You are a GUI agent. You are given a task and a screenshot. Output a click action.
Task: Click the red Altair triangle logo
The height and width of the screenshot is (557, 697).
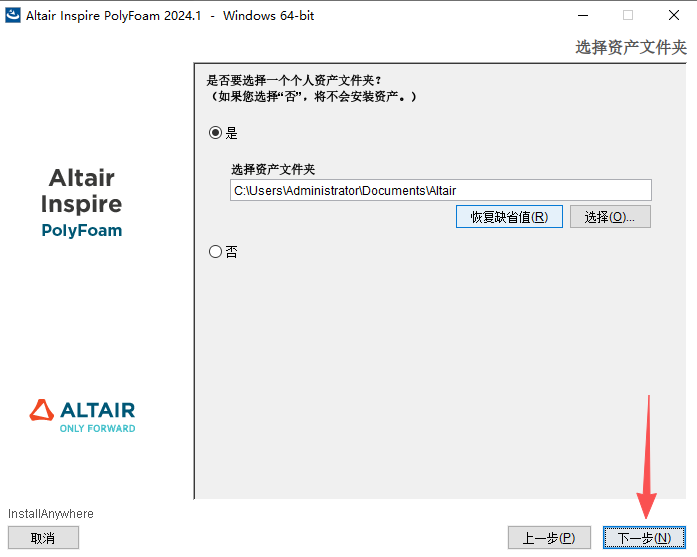click(x=41, y=410)
